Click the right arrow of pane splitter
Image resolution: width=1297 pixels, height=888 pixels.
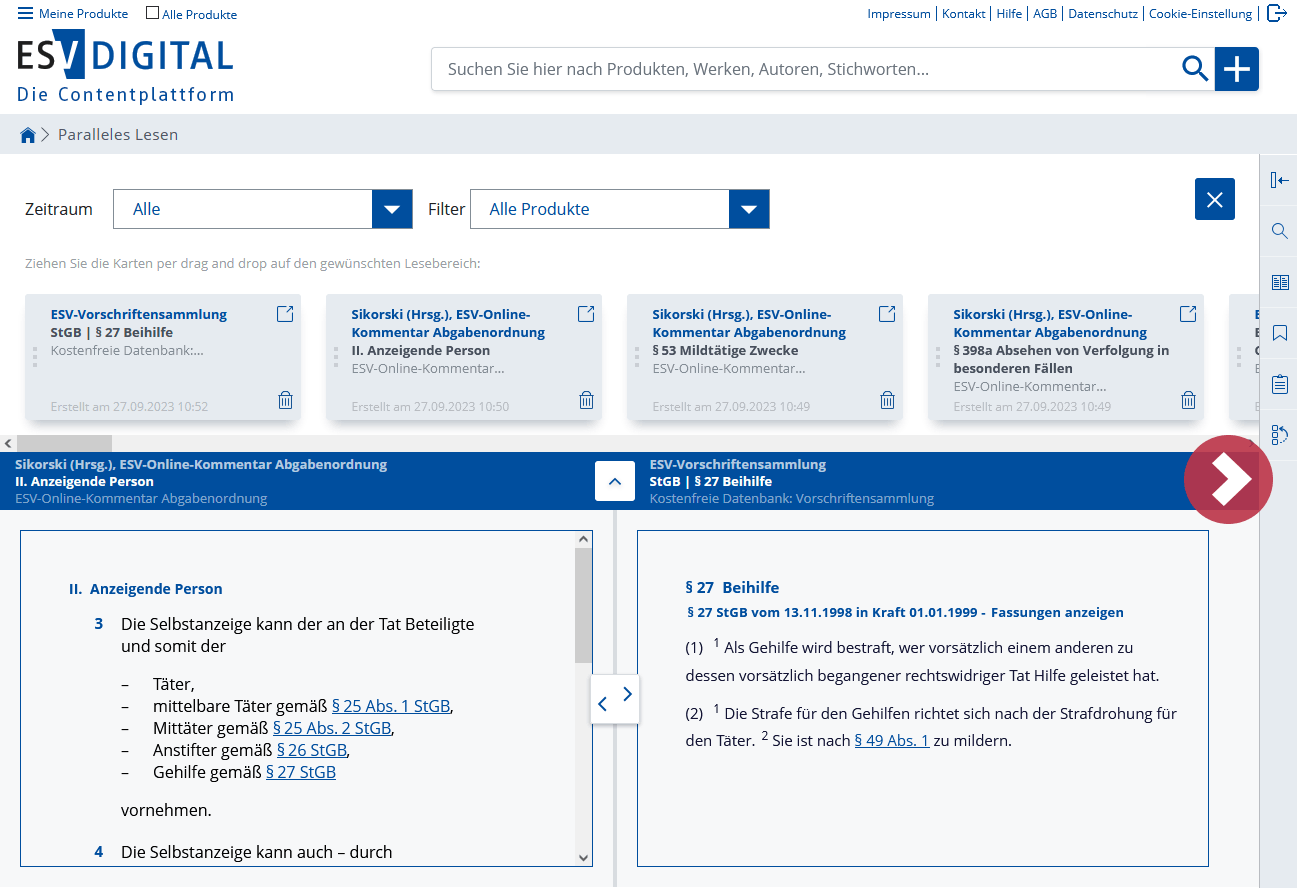(628, 693)
